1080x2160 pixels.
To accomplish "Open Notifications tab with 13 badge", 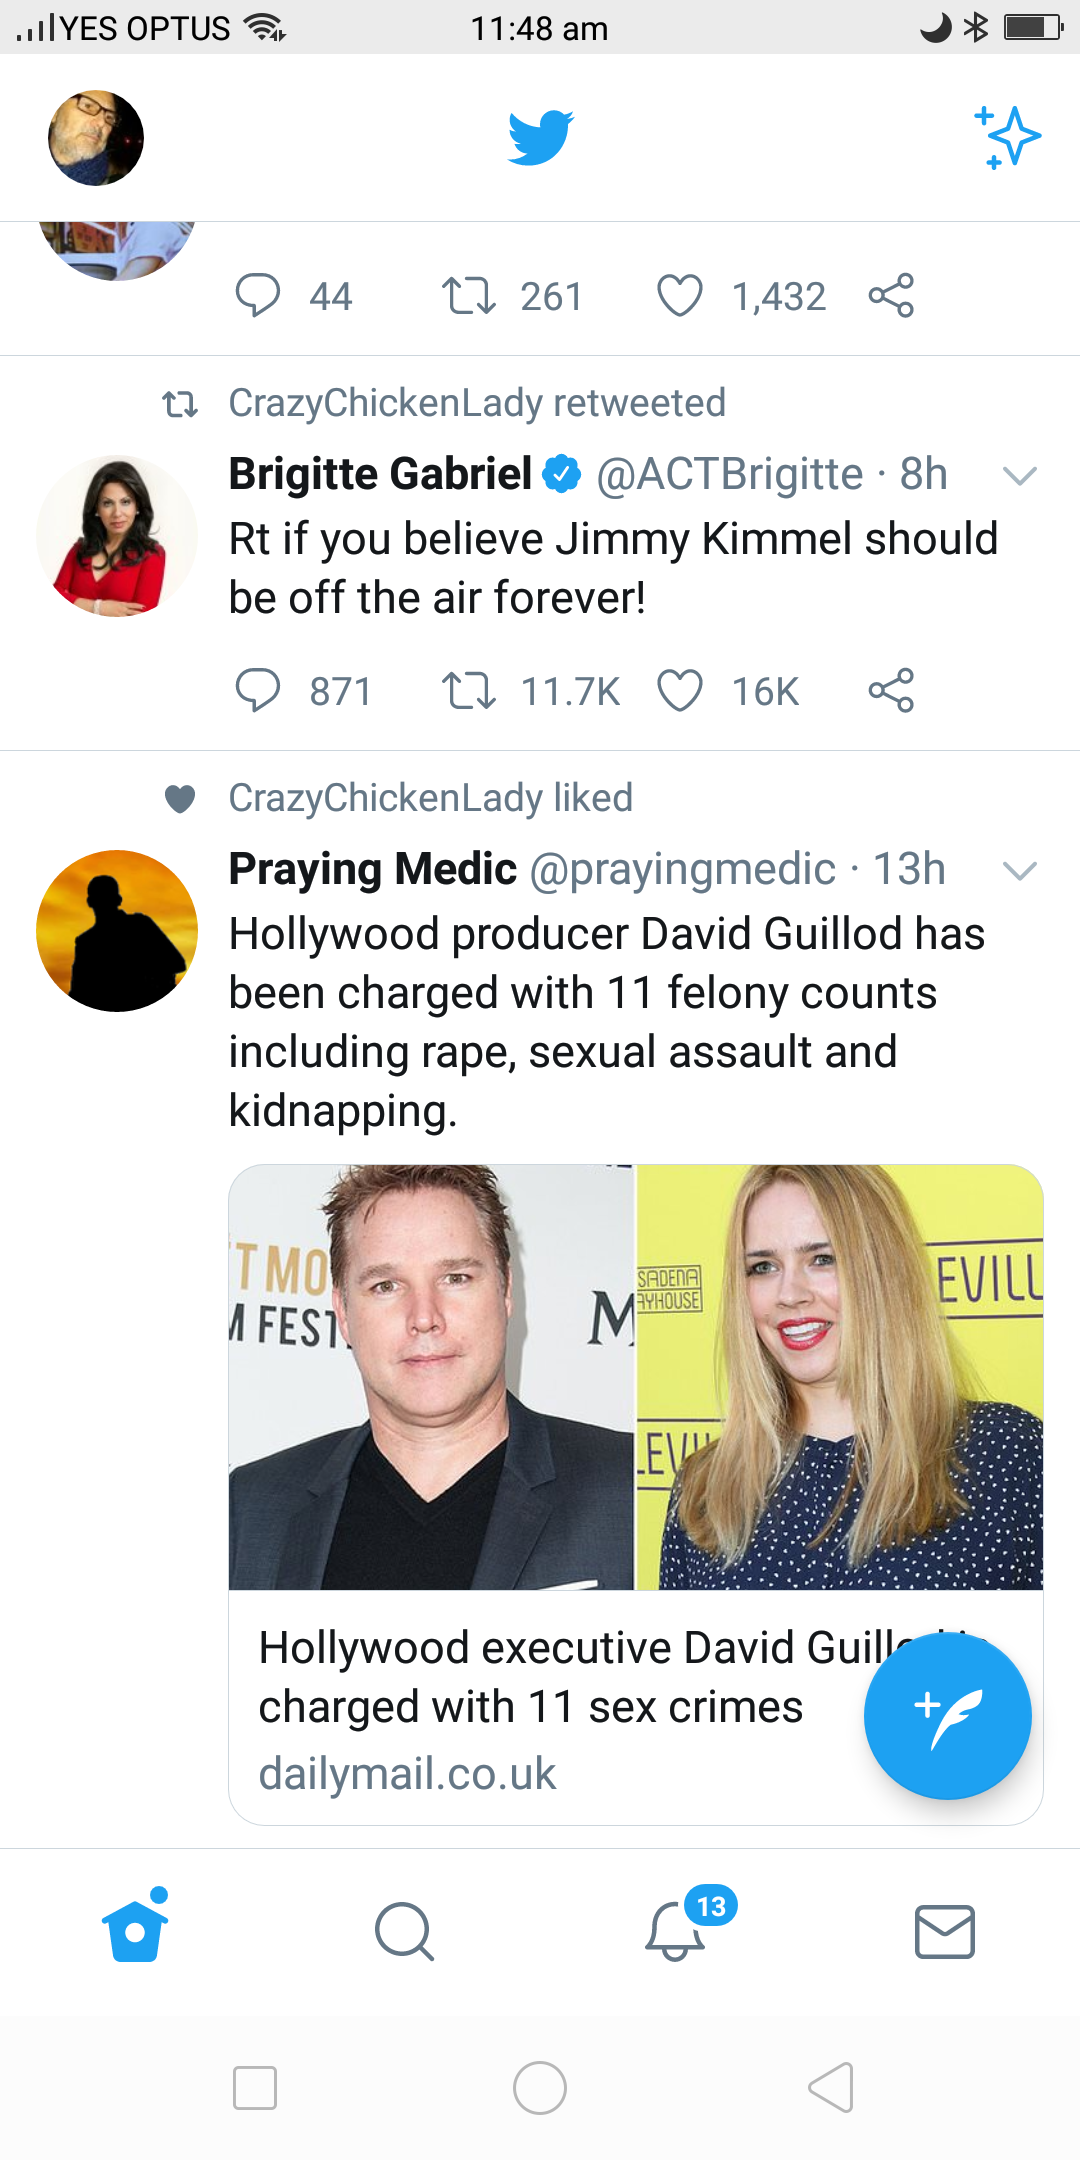I will tap(676, 1930).
